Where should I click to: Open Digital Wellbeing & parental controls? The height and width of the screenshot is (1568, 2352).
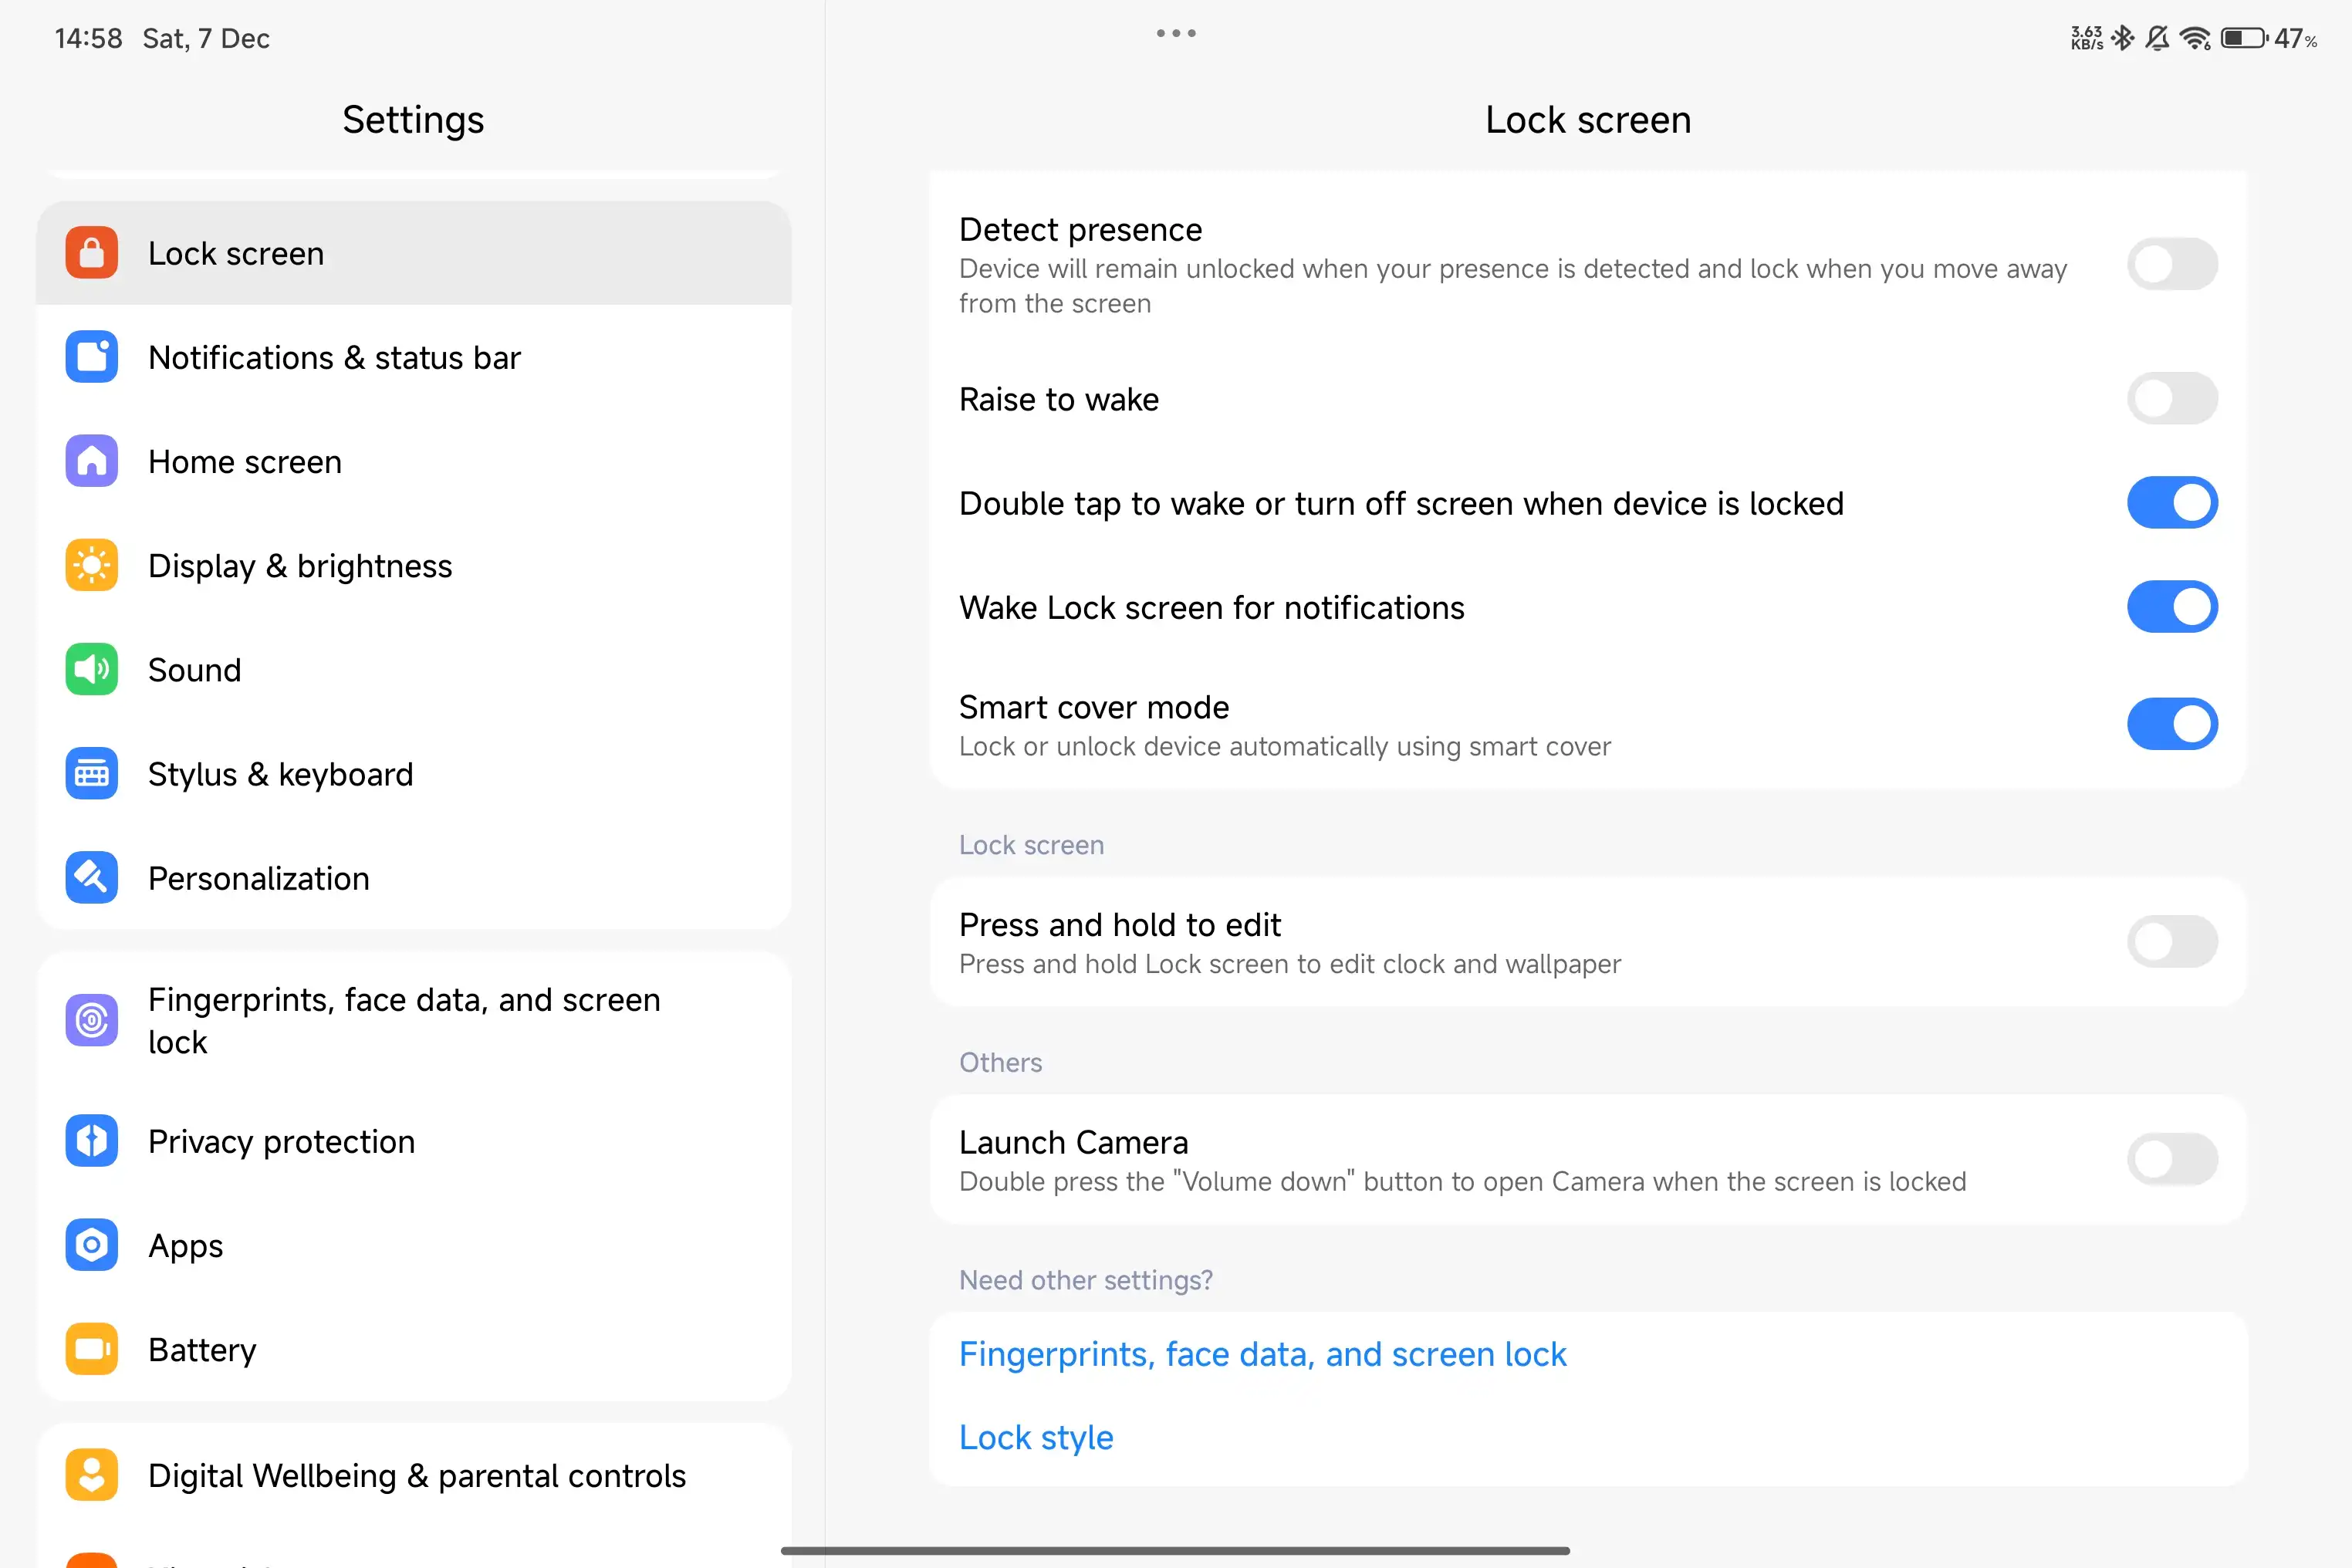tap(414, 1475)
